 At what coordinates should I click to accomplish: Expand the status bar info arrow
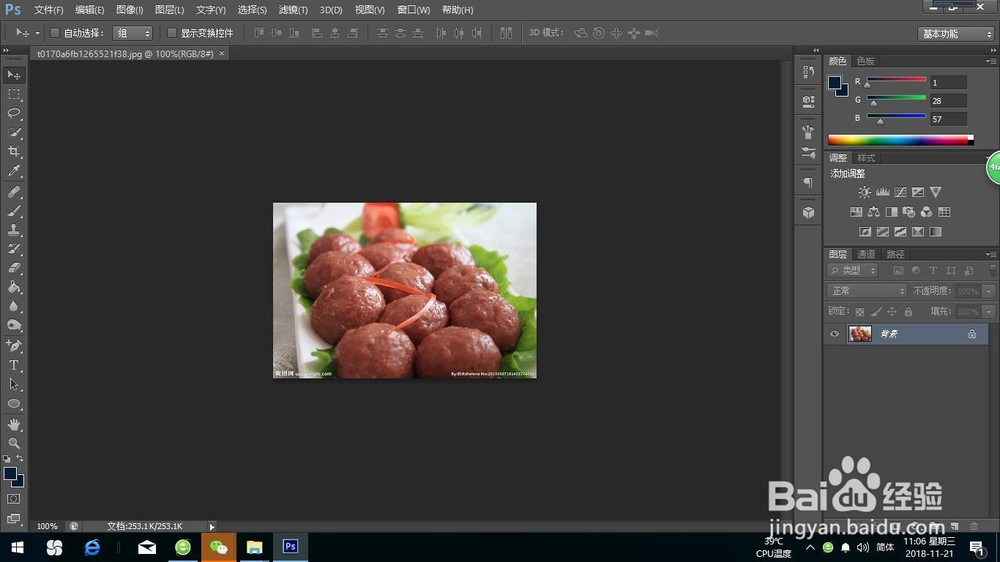click(212, 527)
